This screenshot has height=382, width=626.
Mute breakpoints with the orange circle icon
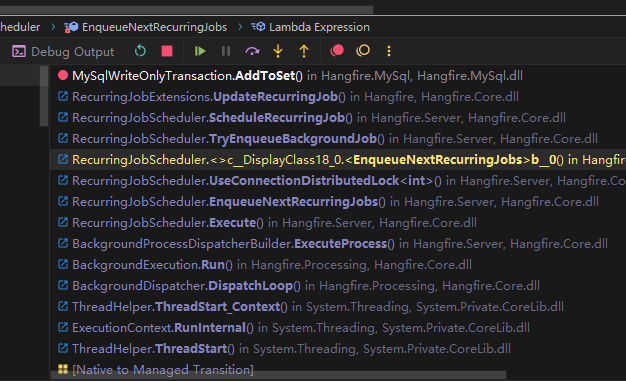coord(363,51)
